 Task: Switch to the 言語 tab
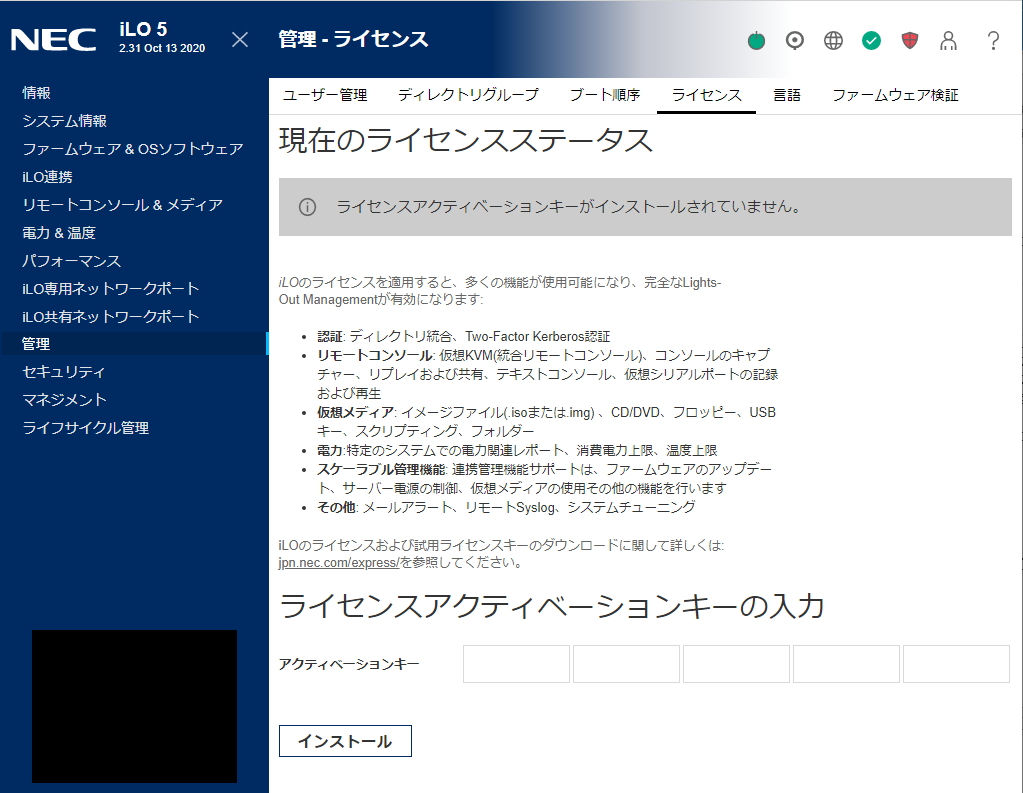[787, 95]
